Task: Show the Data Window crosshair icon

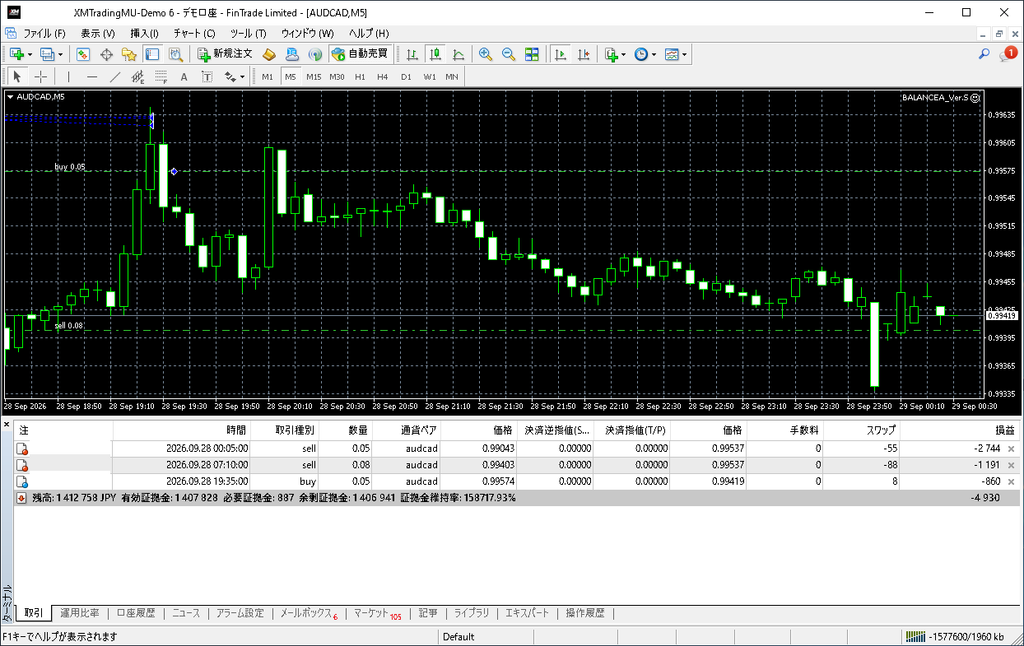Action: (x=106, y=54)
